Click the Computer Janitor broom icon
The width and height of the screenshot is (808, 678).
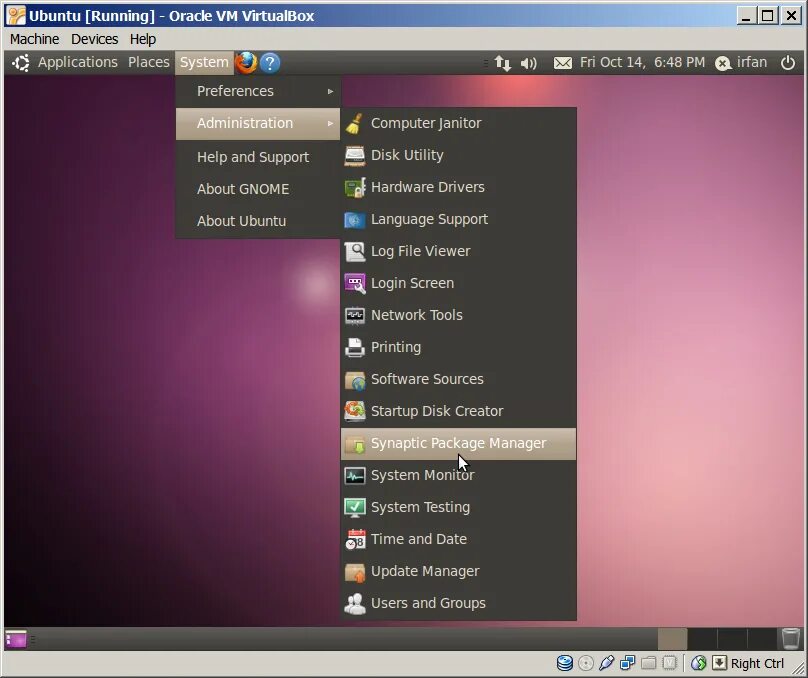coord(355,124)
